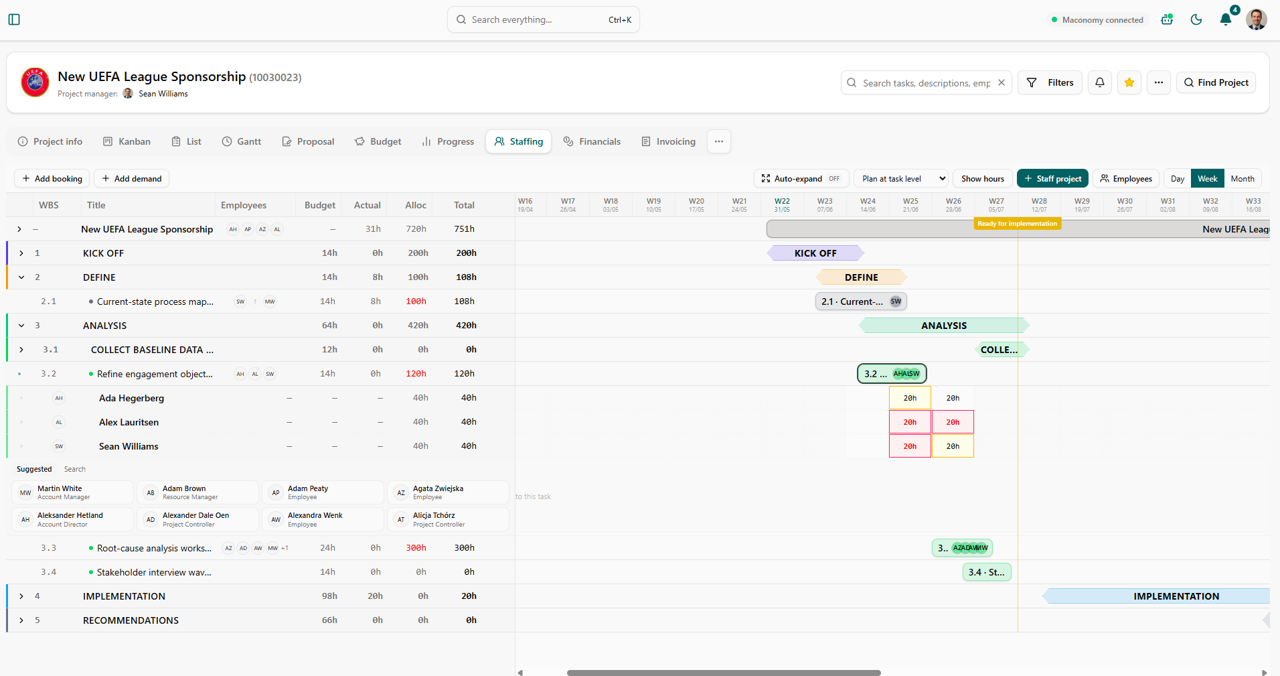1280x676 pixels.
Task: Open the Kanban tab
Action: (127, 142)
